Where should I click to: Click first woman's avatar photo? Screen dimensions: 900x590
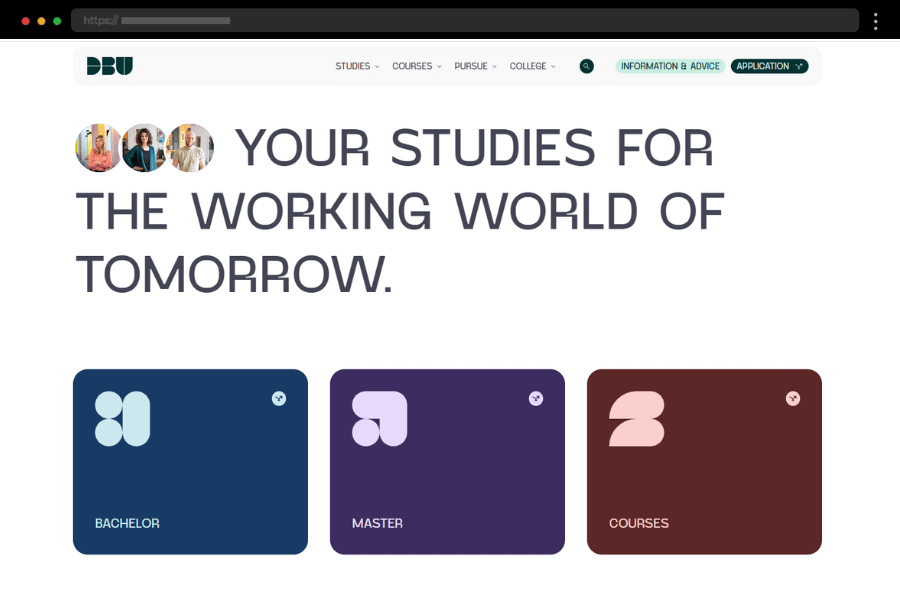tap(98, 148)
